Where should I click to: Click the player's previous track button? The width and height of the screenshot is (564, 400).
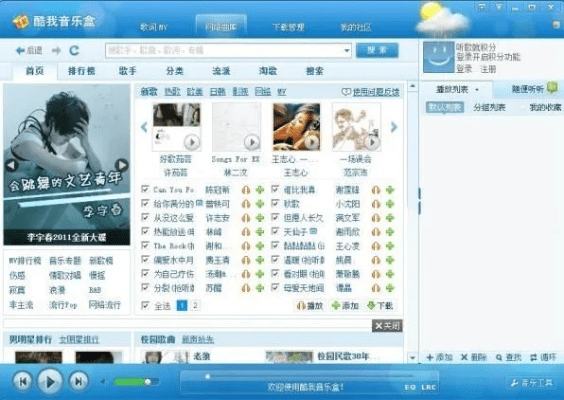23,381
